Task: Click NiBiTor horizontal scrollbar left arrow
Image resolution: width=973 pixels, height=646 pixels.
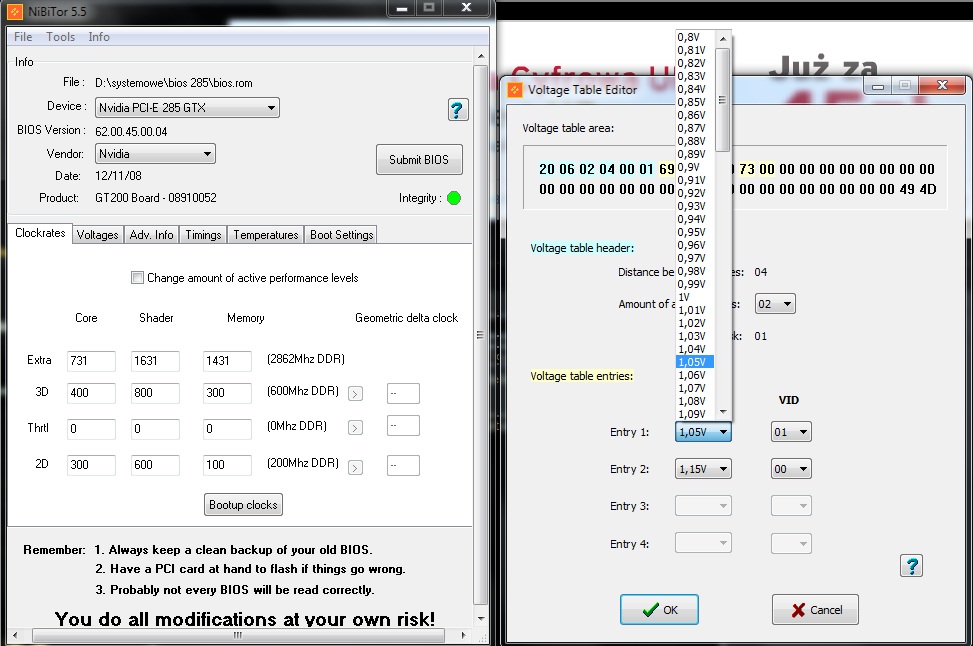Action: pyautogui.click(x=16, y=635)
